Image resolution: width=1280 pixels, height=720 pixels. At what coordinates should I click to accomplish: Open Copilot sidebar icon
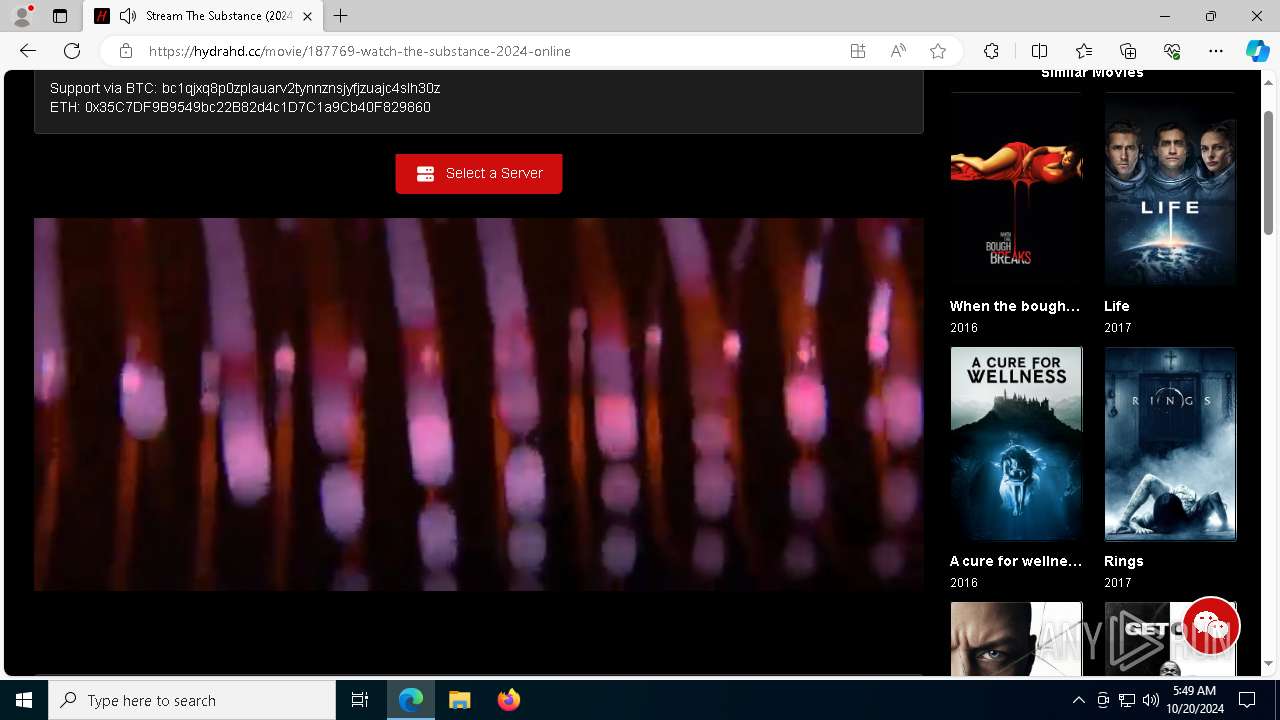tap(1257, 51)
